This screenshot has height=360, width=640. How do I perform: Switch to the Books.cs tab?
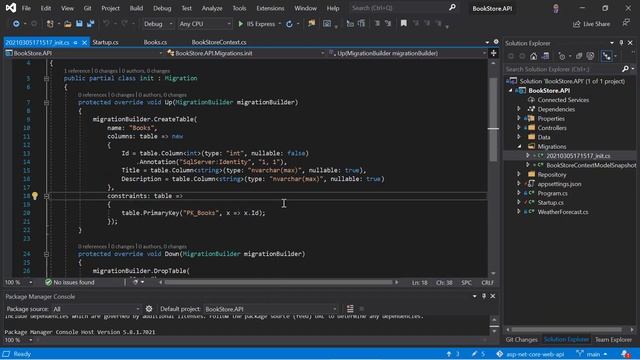[155, 42]
